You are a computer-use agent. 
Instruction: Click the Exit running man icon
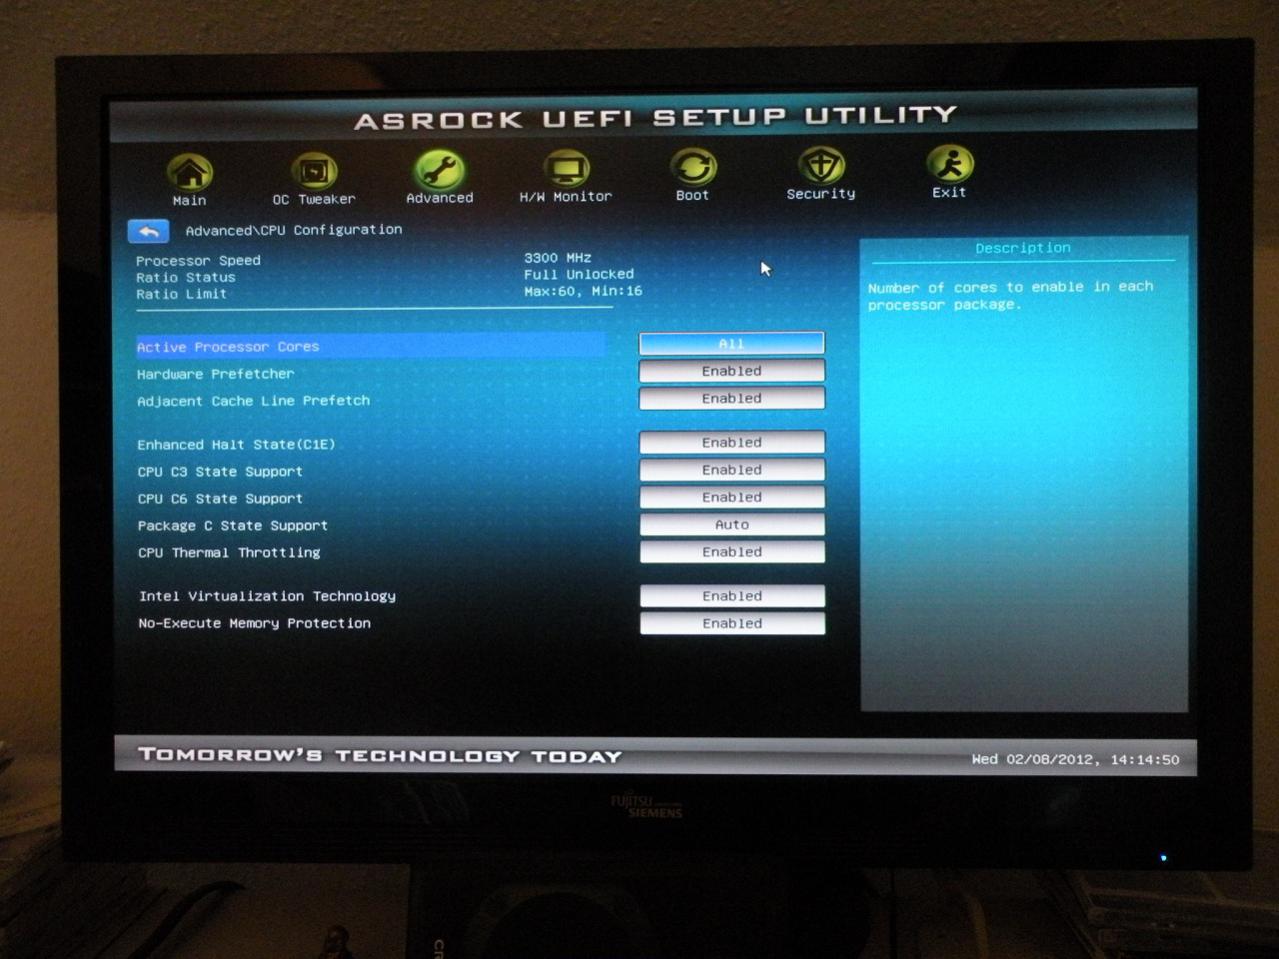point(949,164)
